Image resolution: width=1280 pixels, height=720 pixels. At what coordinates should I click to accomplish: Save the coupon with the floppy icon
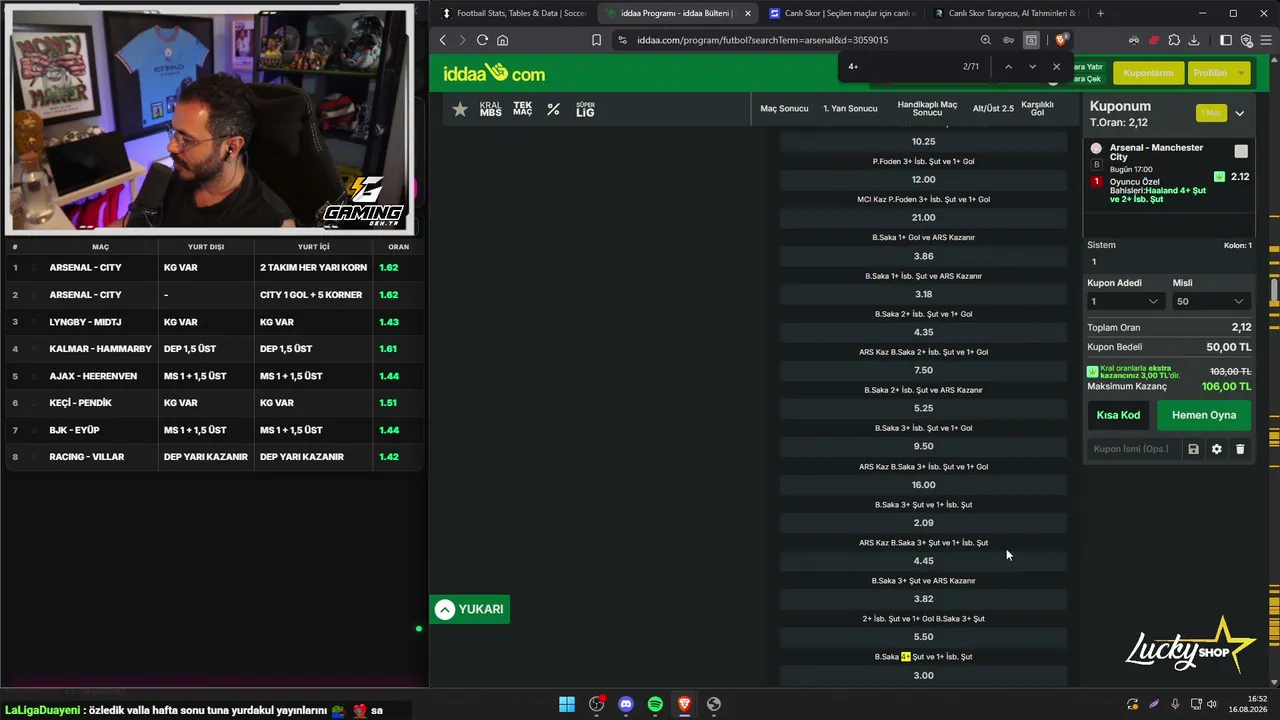coord(1193,449)
